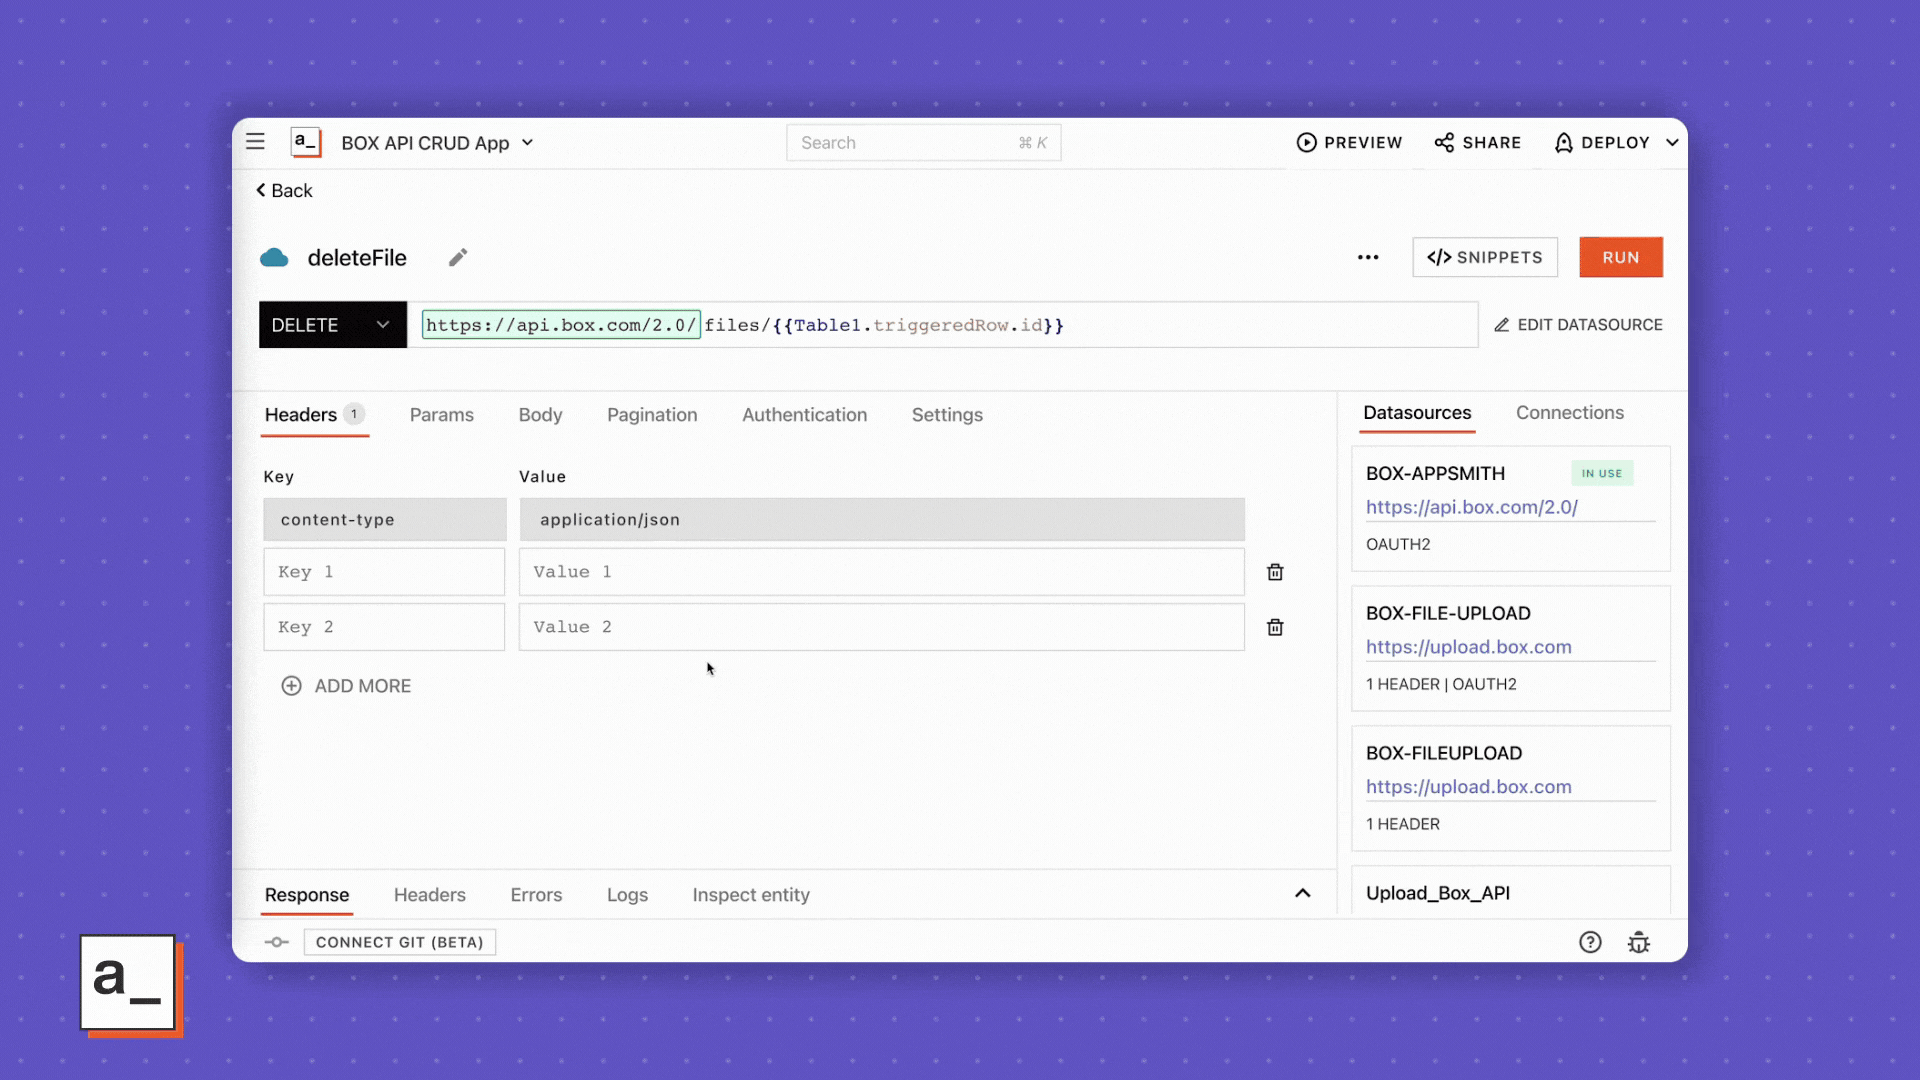
Task: Select the Upload_Box_API datasource
Action: click(1510, 891)
